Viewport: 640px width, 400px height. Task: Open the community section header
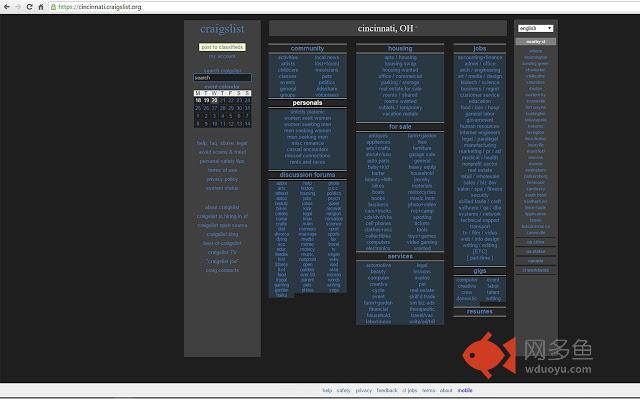coord(307,48)
